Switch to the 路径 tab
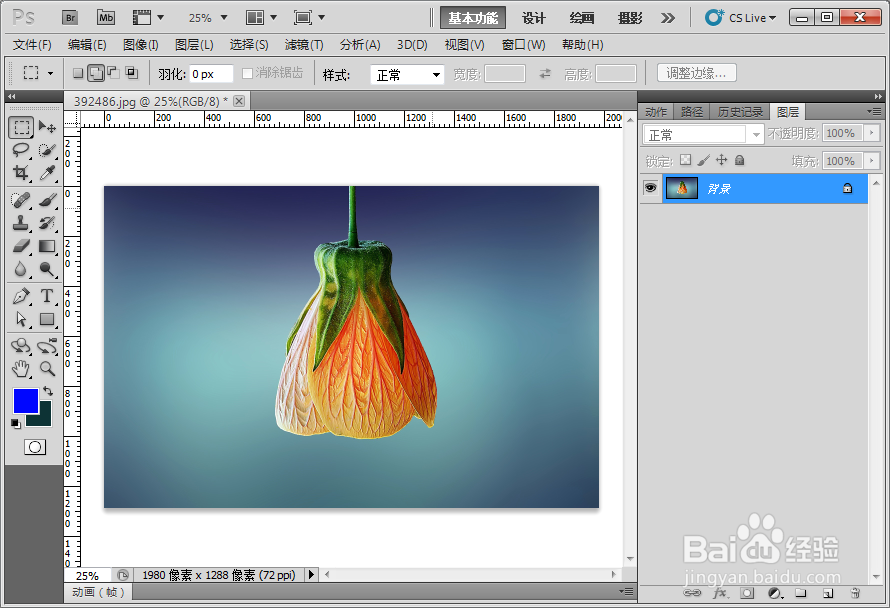890x608 pixels. [x=691, y=112]
